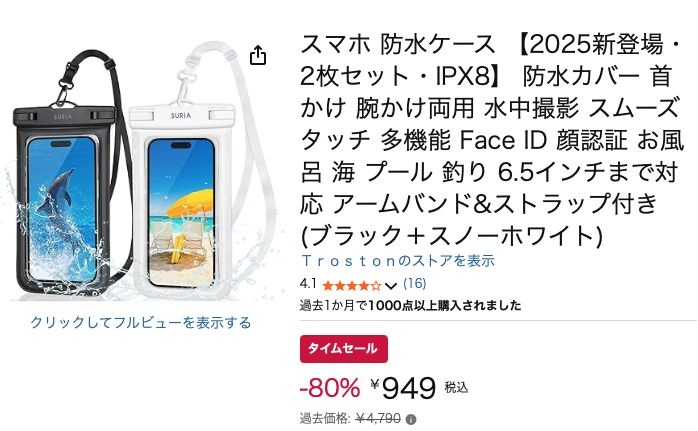Viewport: 698px width, 431px height.
Task: Click the struck-through ¥4,790 price
Action: (378, 419)
